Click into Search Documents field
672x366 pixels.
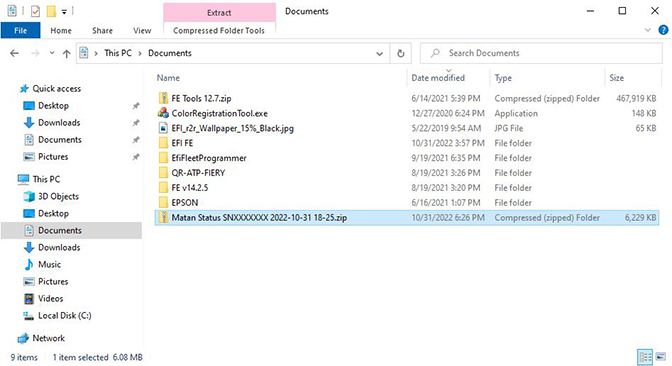tap(541, 53)
